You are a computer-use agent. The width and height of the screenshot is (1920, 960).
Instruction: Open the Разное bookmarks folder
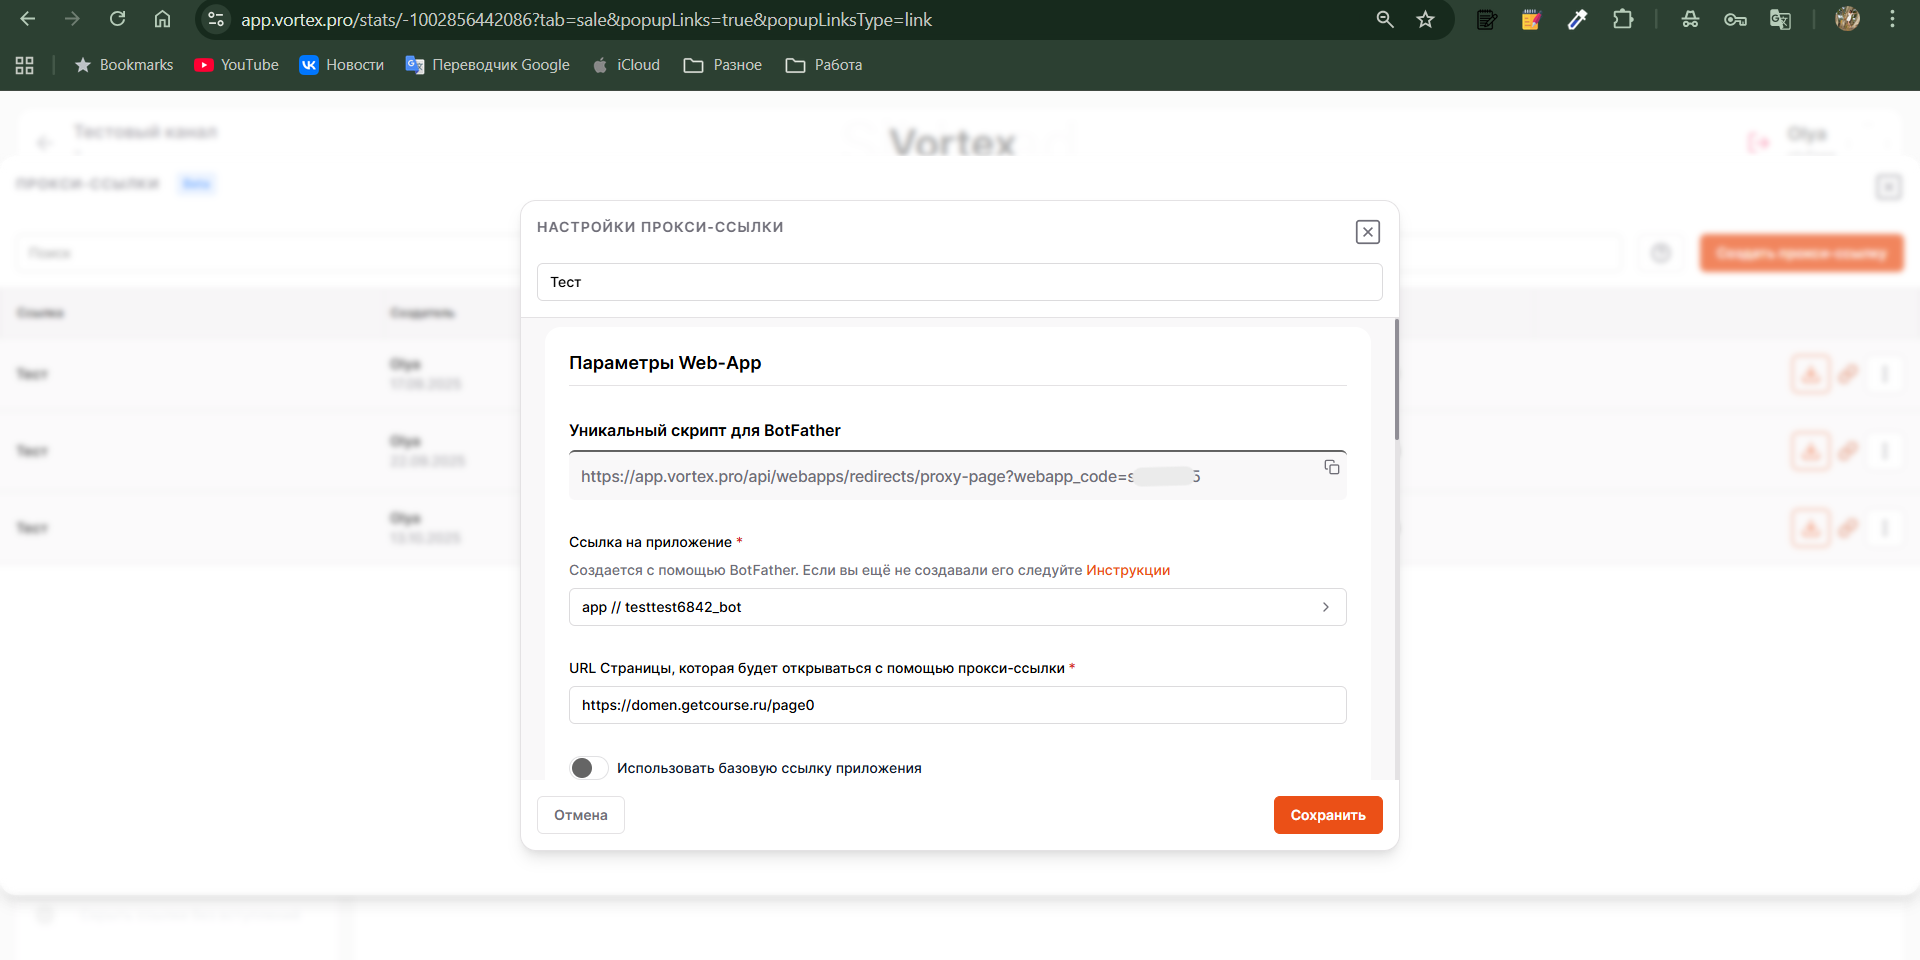pyautogui.click(x=723, y=65)
